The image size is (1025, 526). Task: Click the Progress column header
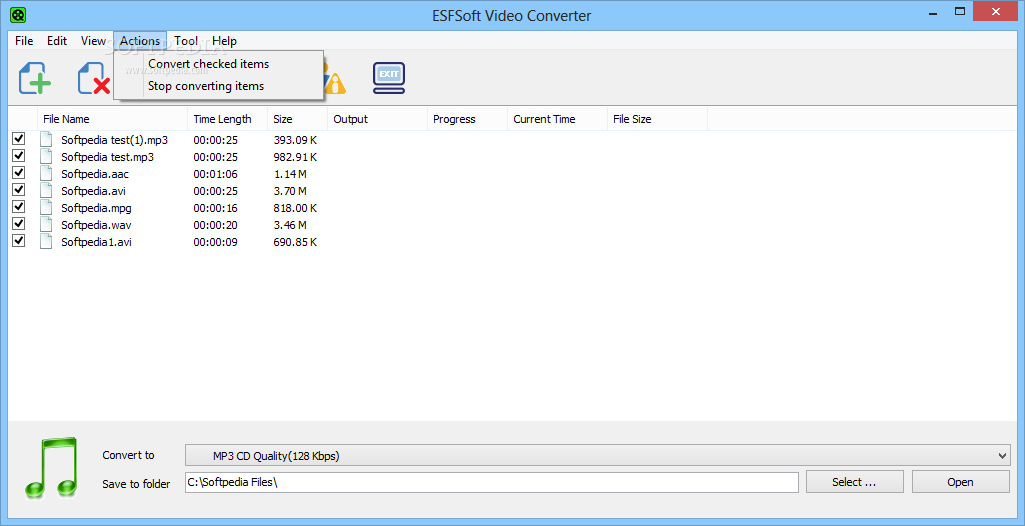467,119
